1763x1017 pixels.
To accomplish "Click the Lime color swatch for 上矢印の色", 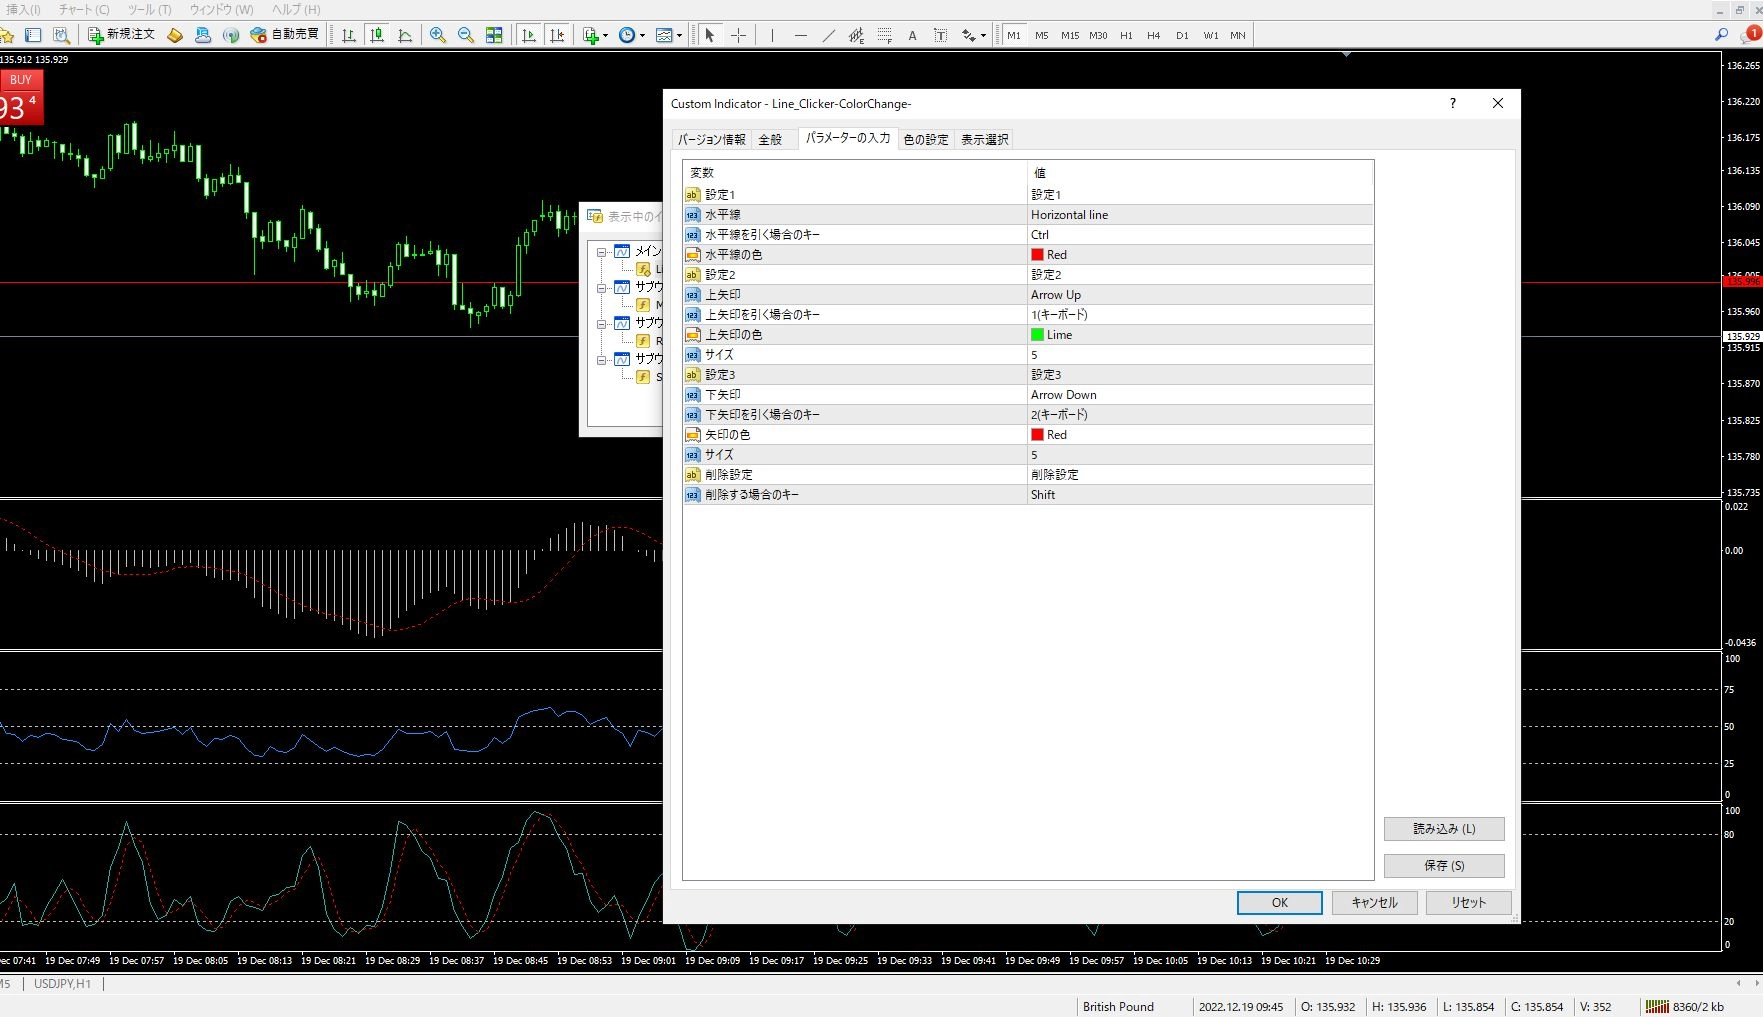I will pyautogui.click(x=1037, y=335).
